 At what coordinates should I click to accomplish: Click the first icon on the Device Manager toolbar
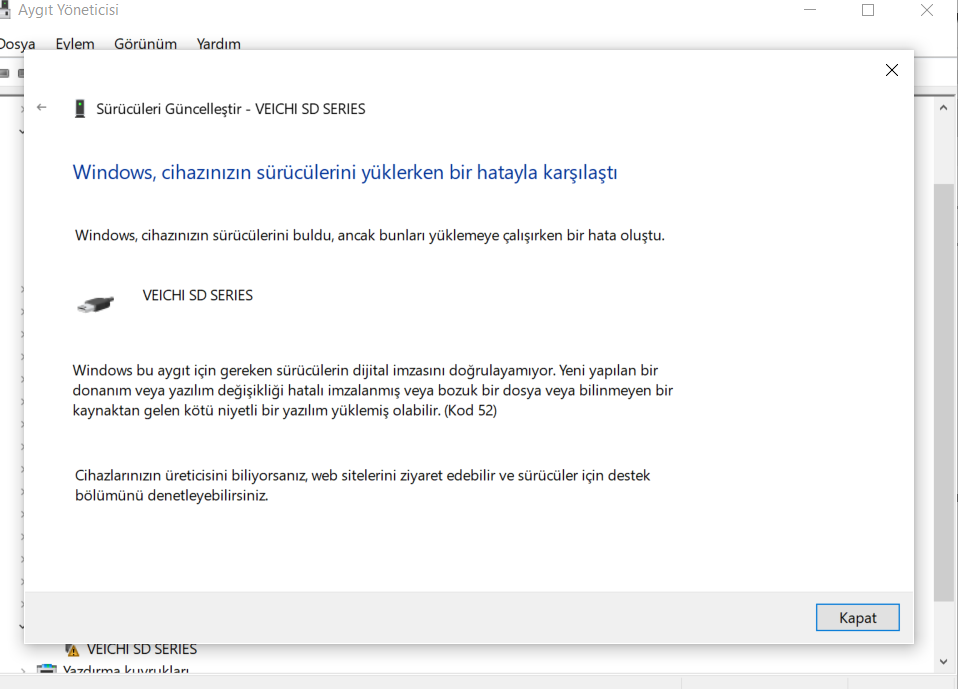5,72
